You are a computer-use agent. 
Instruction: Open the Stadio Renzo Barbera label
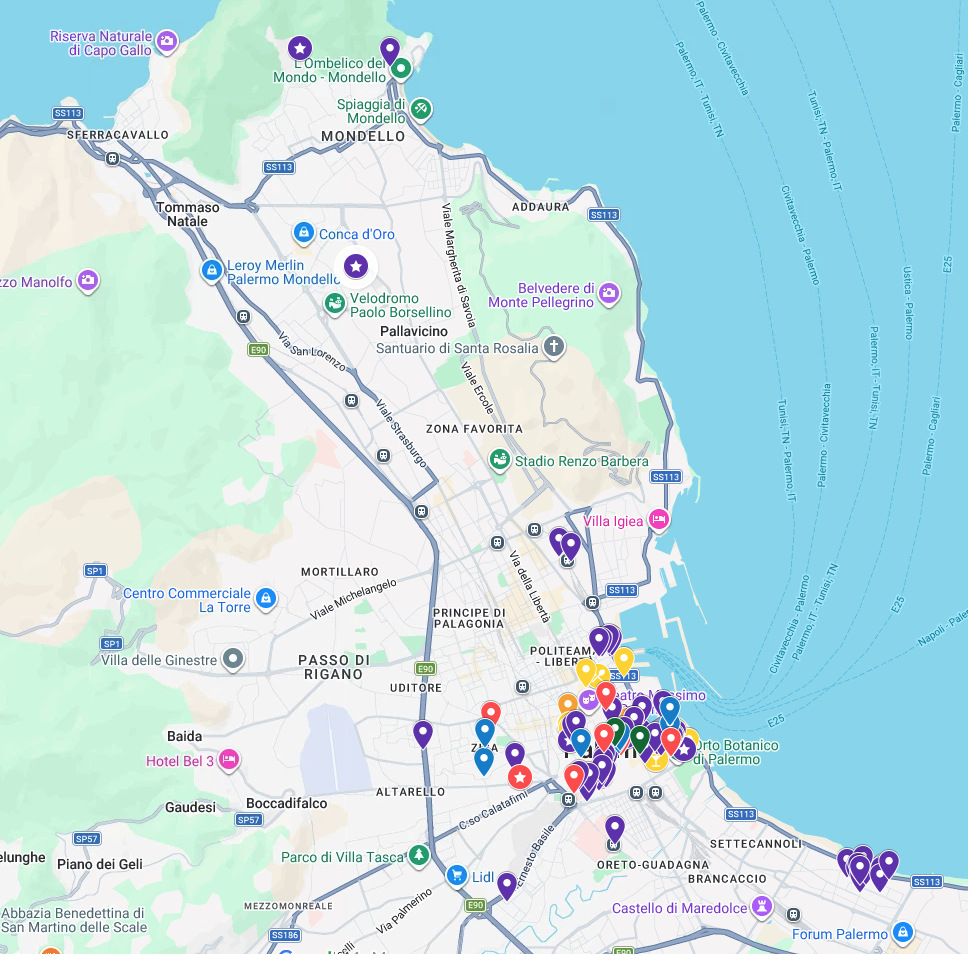click(x=582, y=461)
